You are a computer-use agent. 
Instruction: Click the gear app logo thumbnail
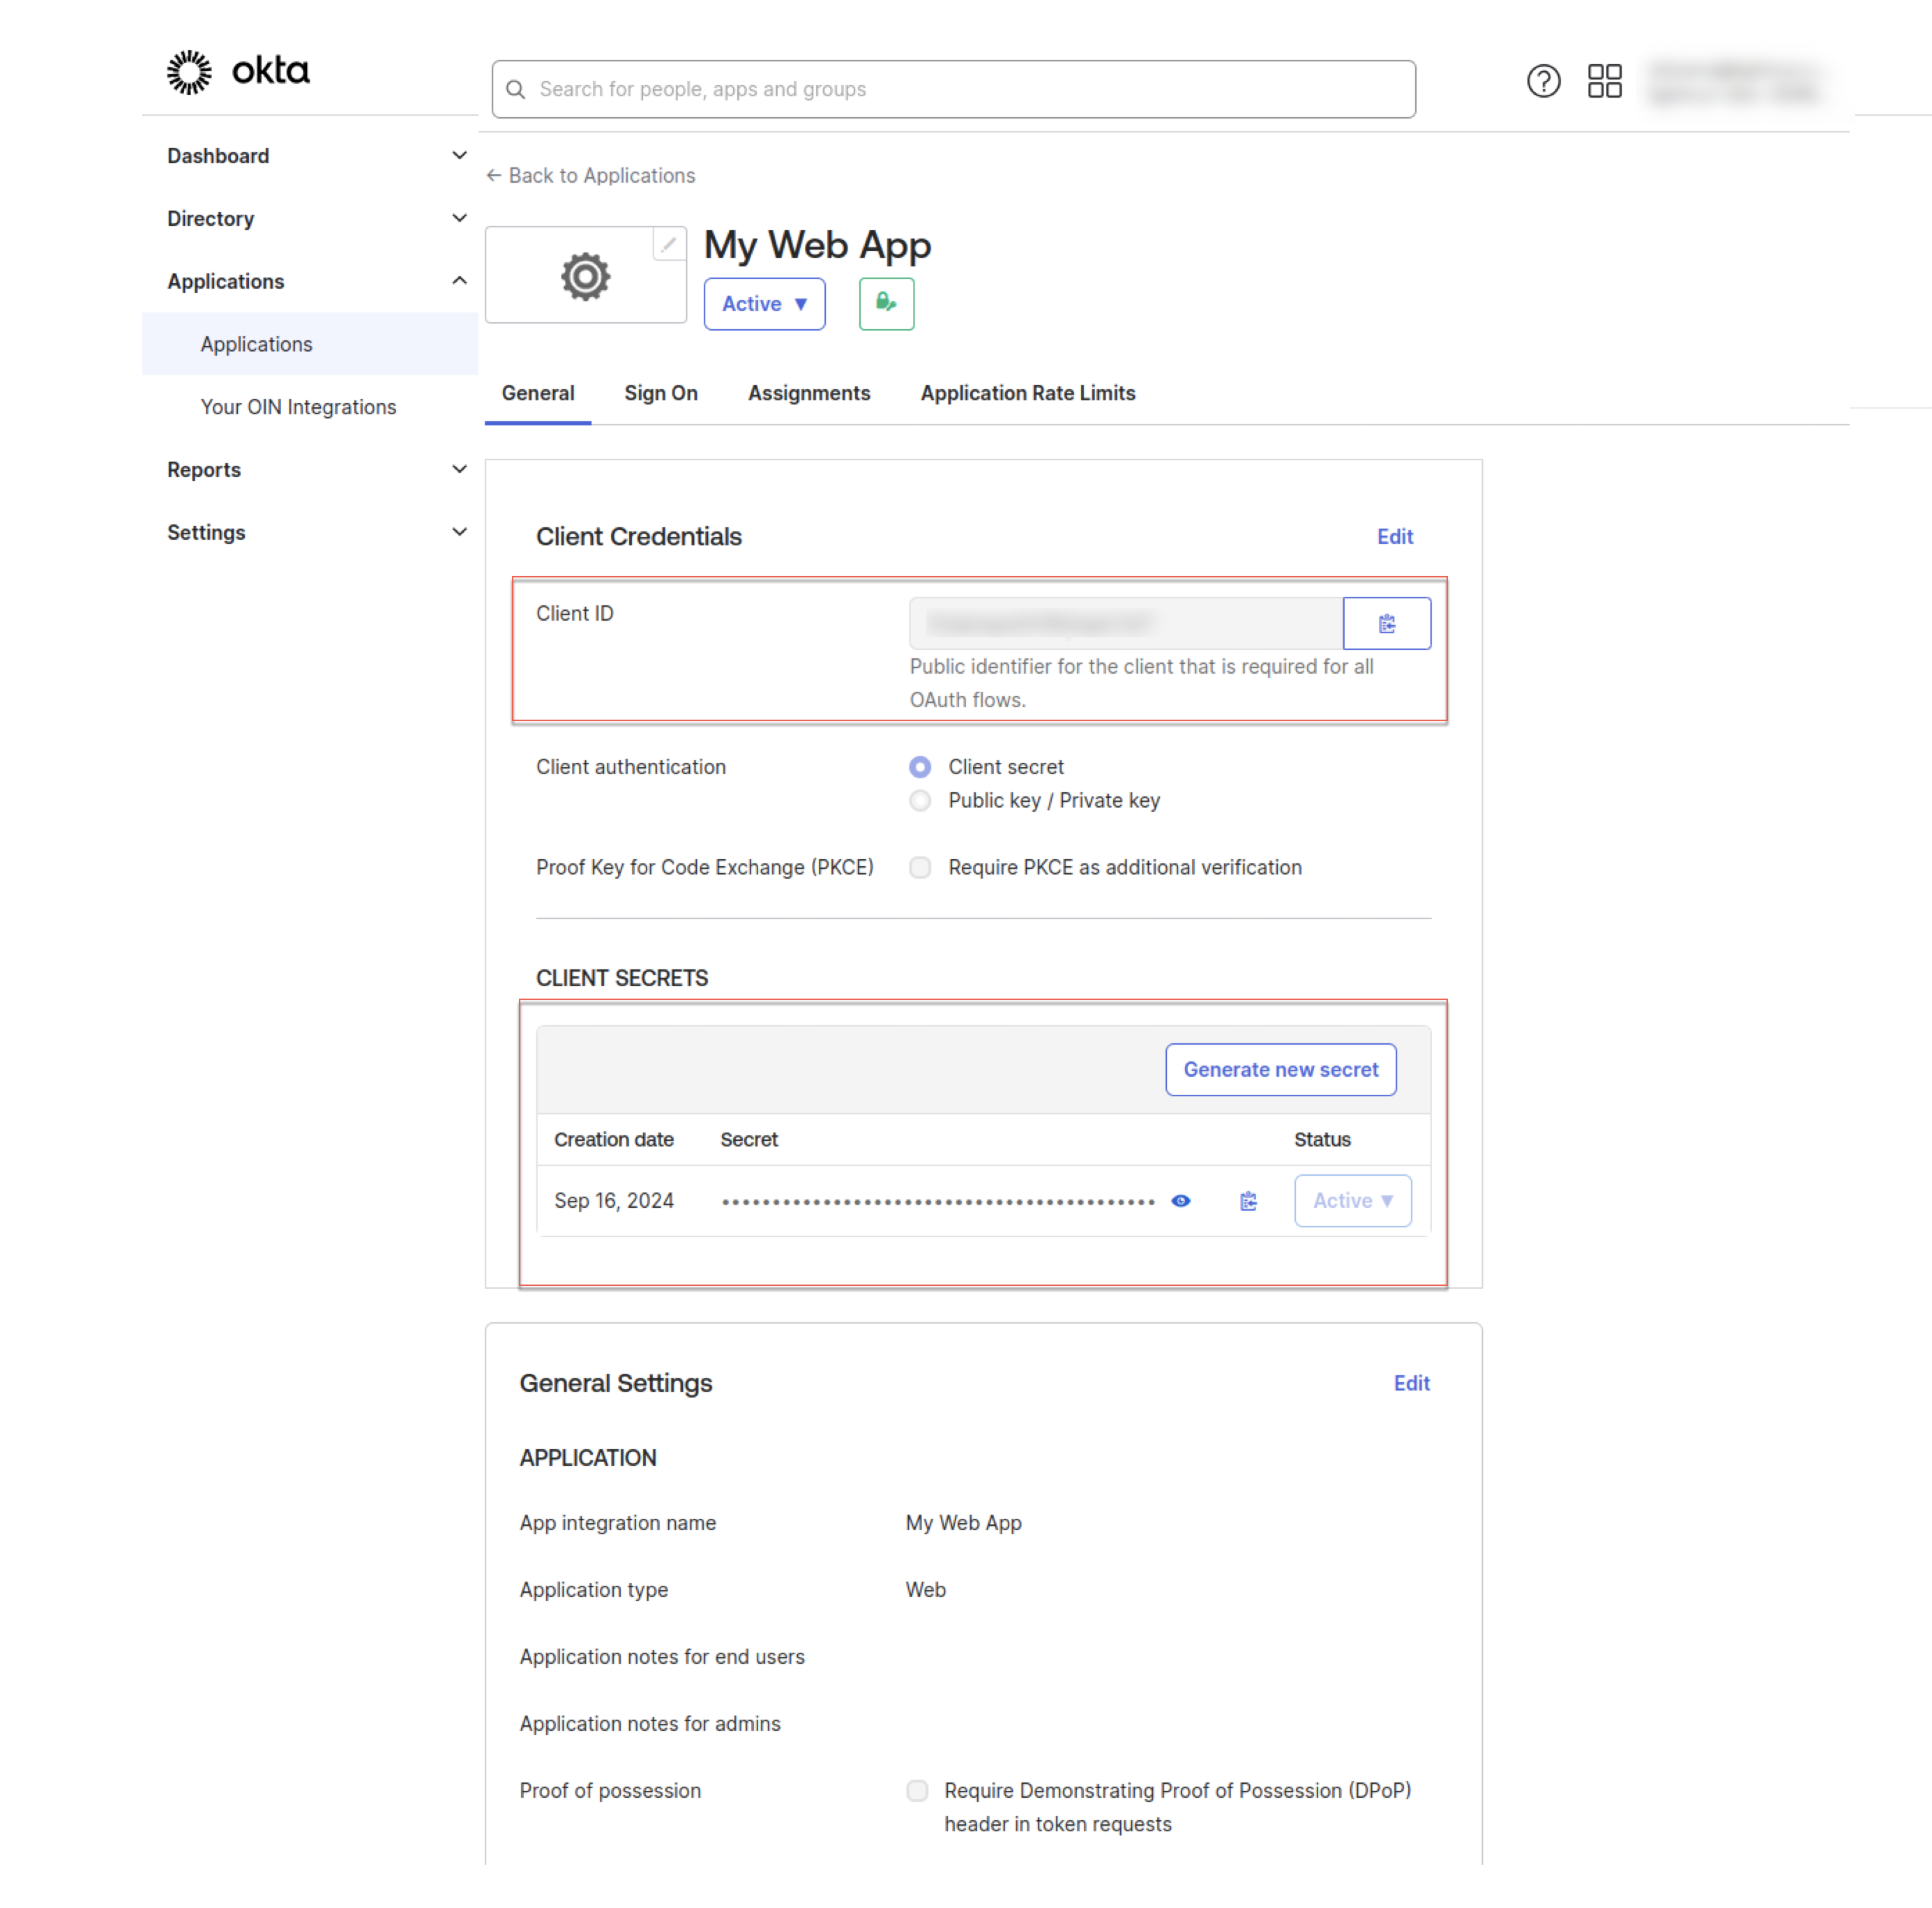pyautogui.click(x=585, y=277)
